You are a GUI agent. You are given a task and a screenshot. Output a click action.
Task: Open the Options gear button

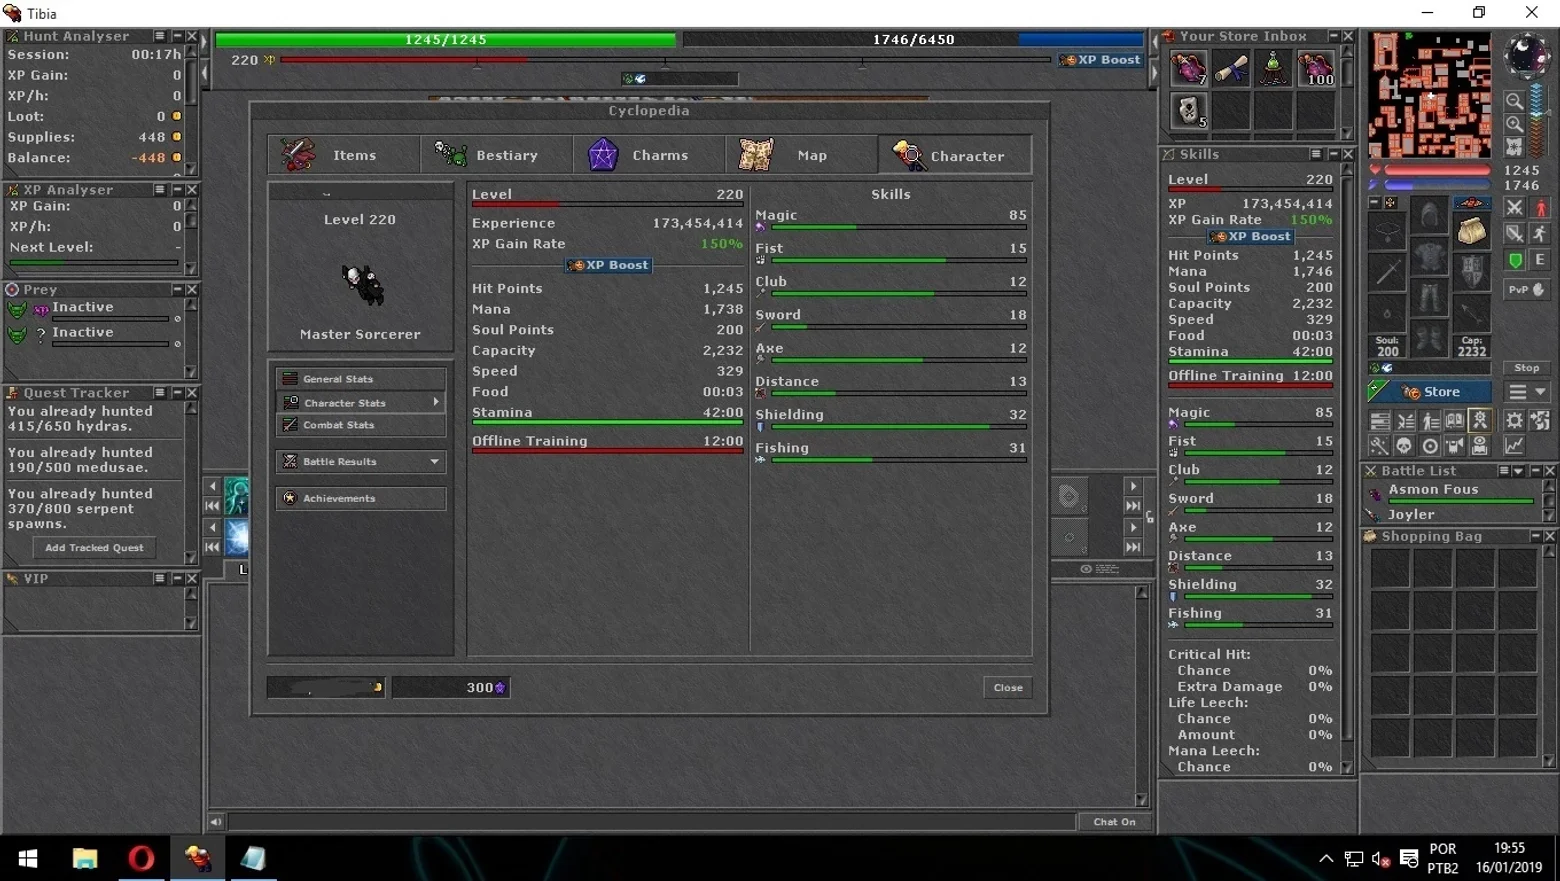[x=1515, y=421]
